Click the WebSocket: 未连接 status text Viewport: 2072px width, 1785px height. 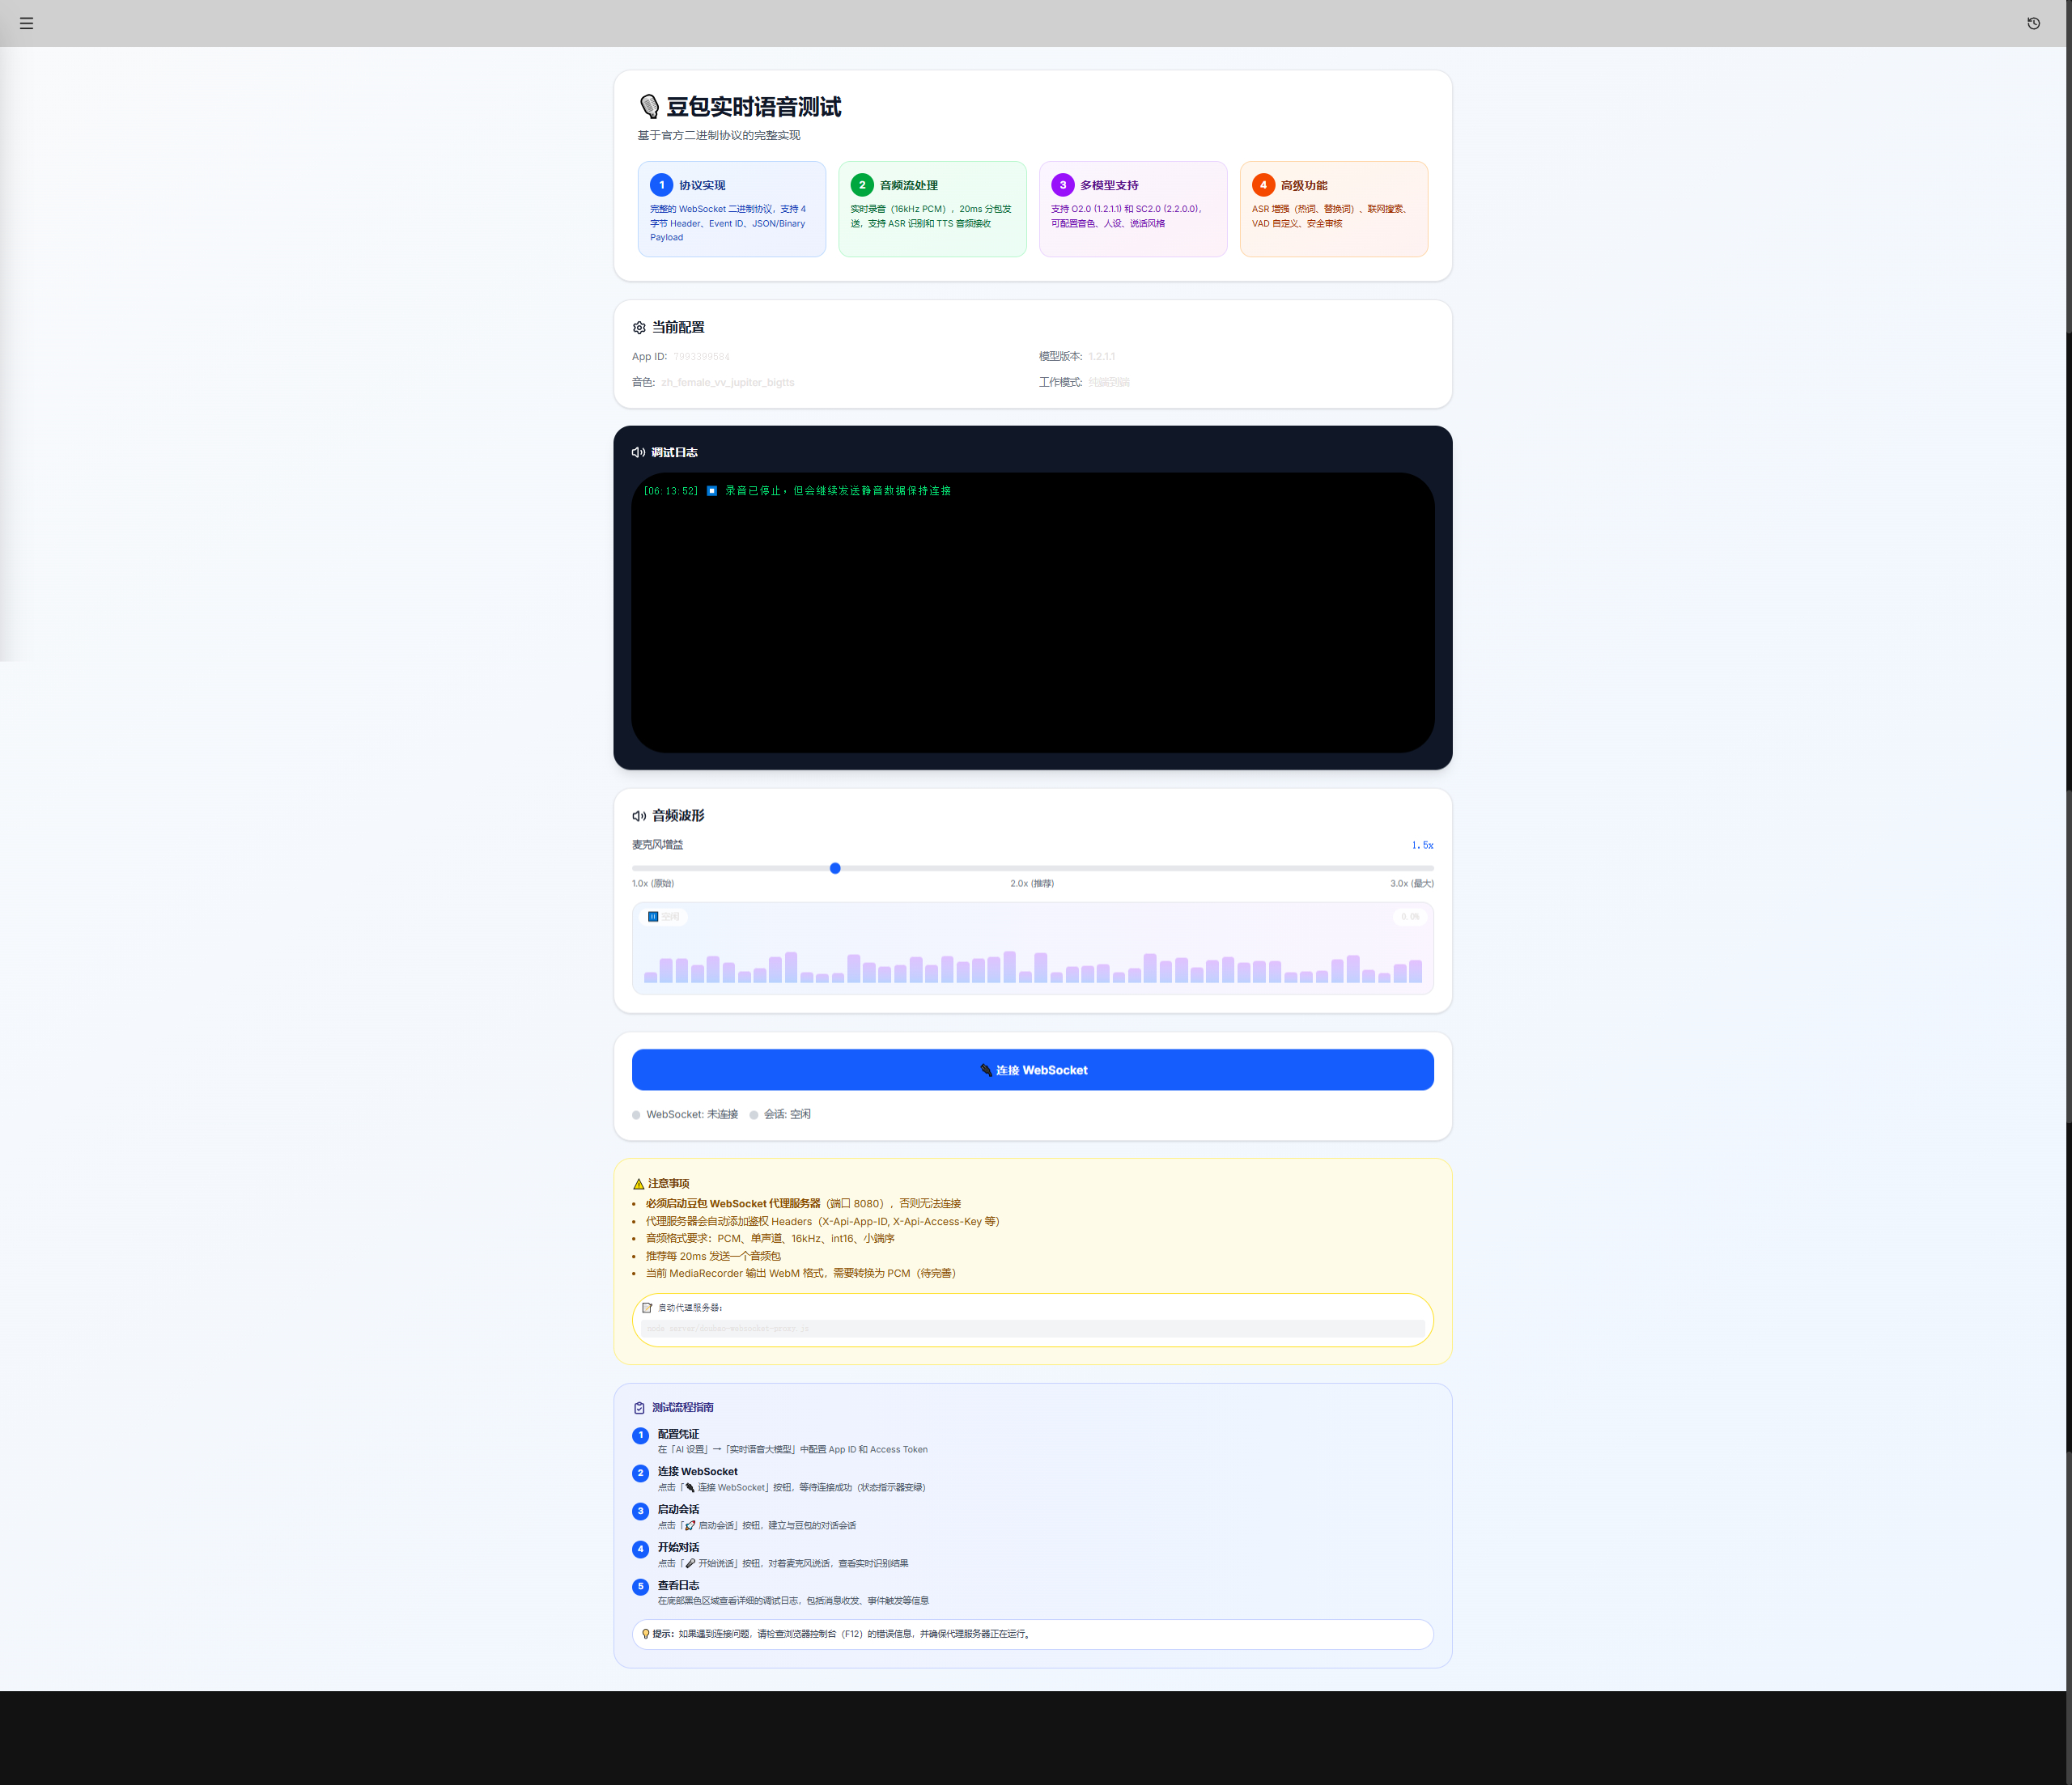coord(692,1115)
